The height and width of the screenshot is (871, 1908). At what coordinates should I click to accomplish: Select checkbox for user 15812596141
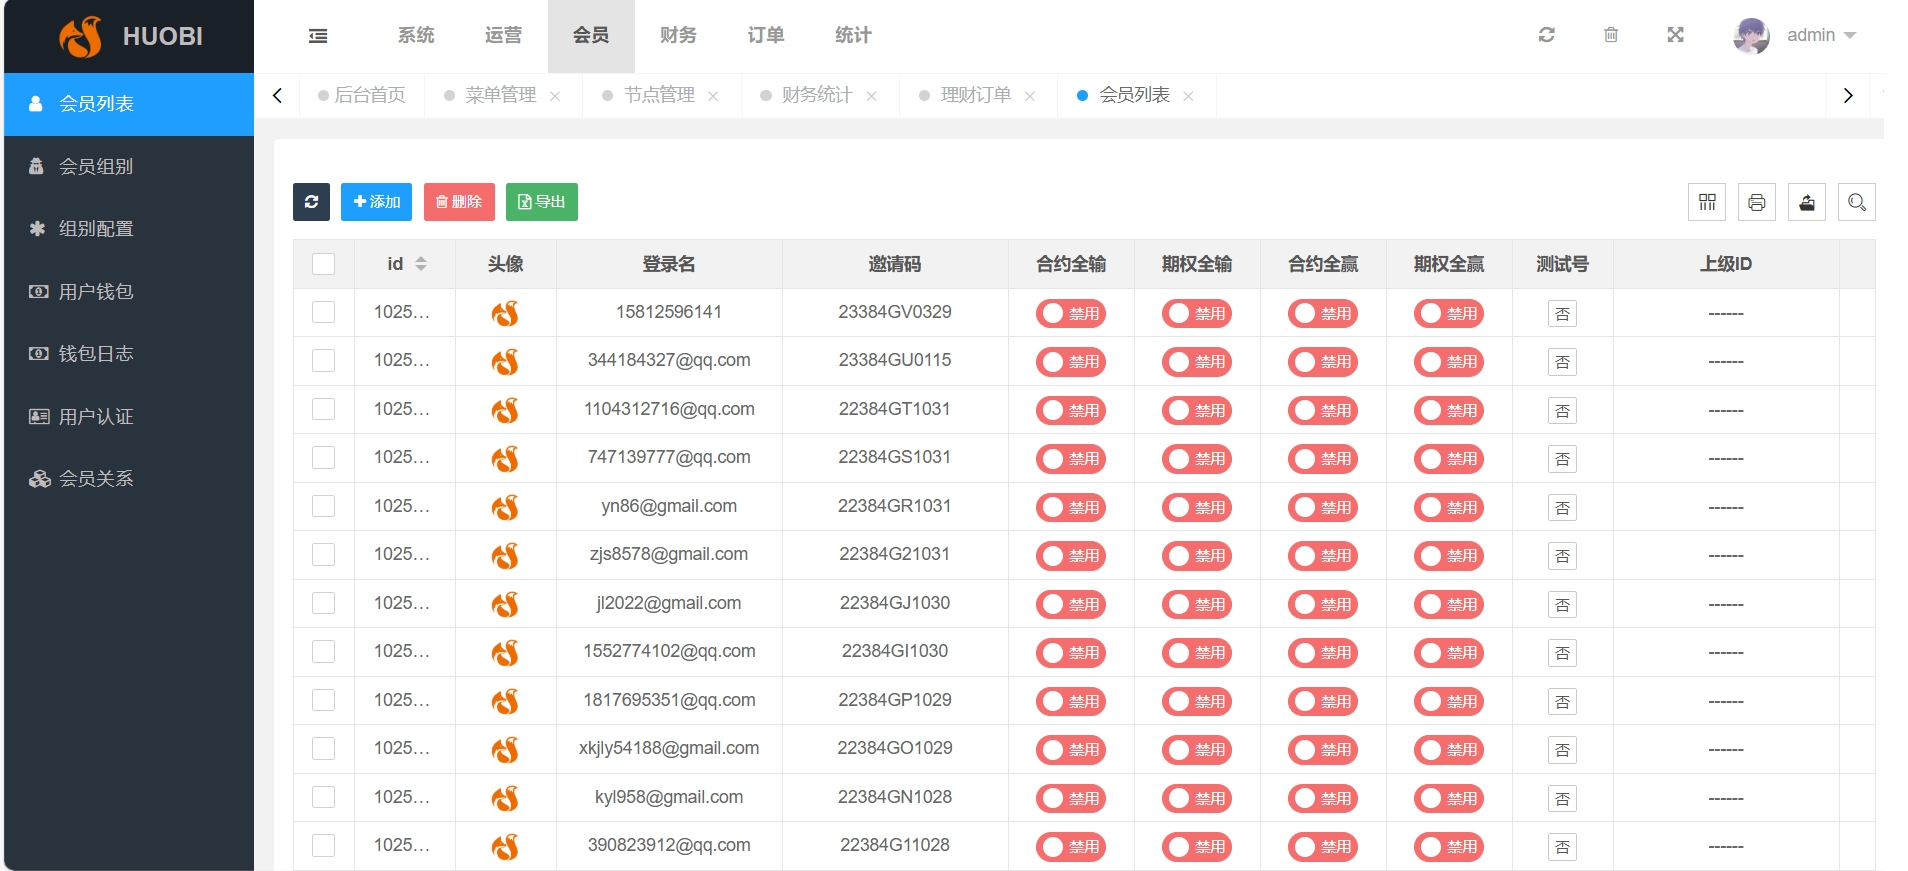323,312
